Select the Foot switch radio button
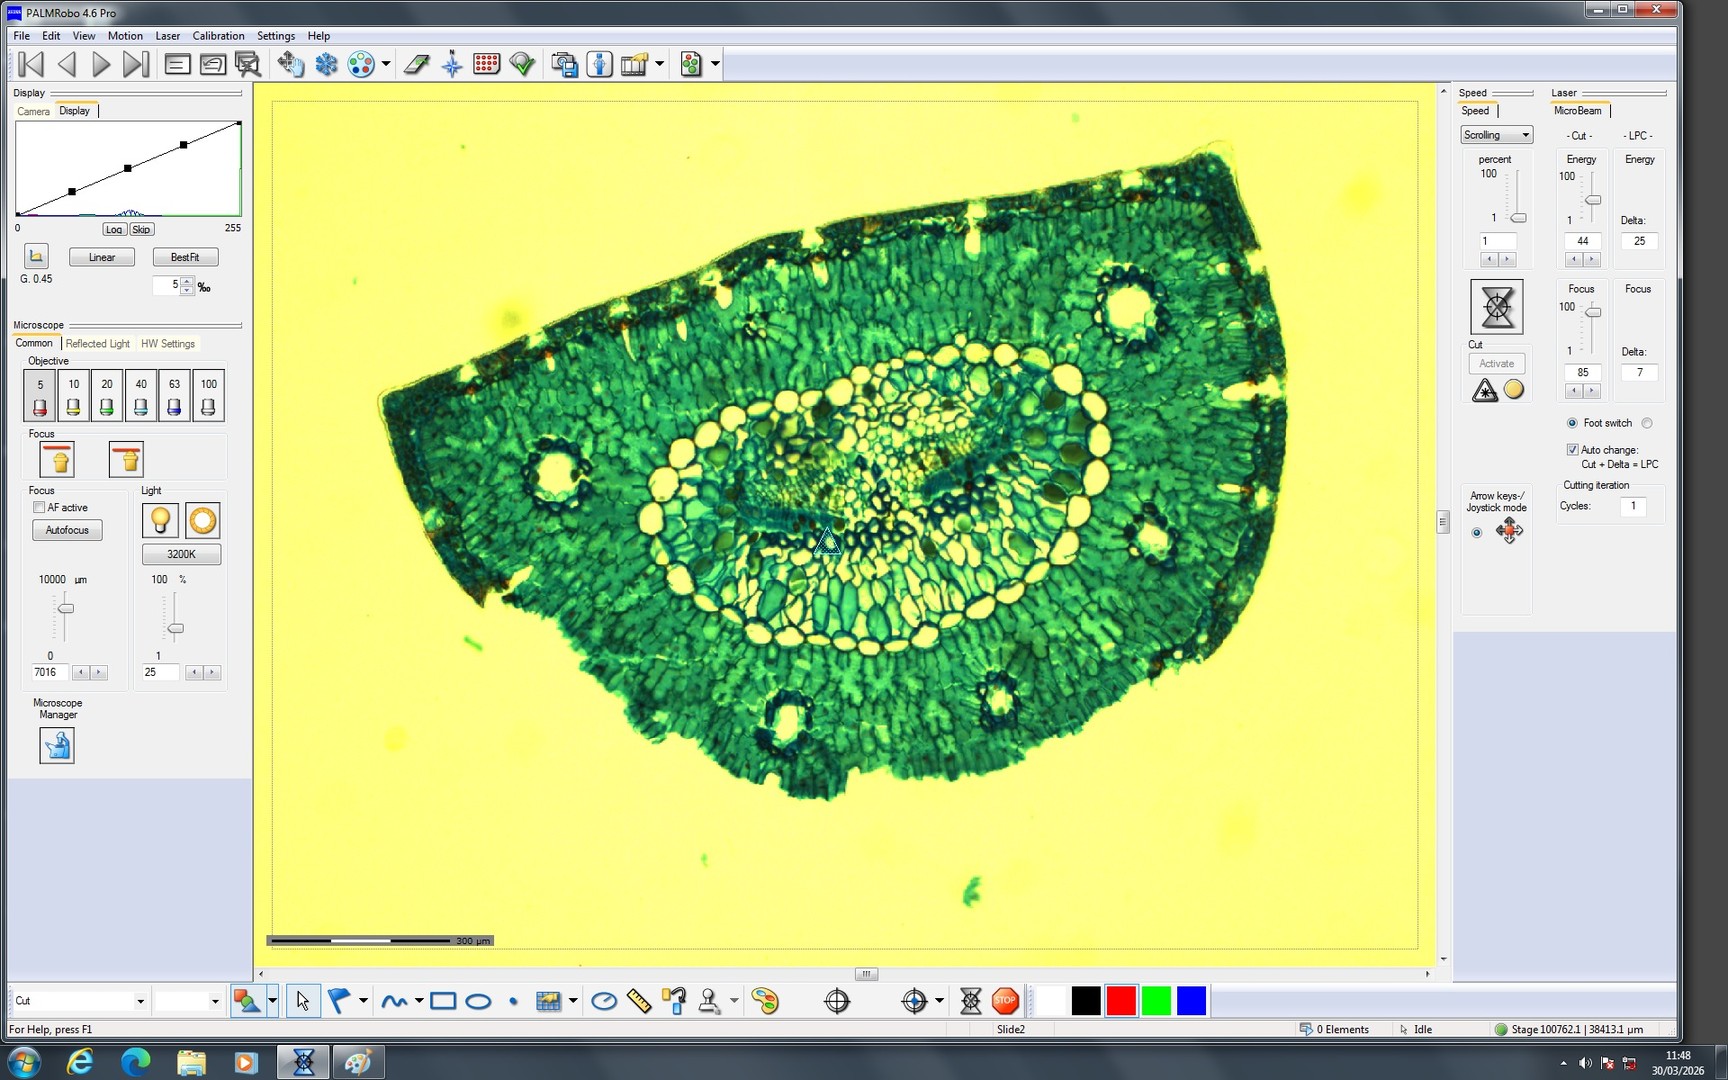The image size is (1728, 1080). tap(1571, 423)
